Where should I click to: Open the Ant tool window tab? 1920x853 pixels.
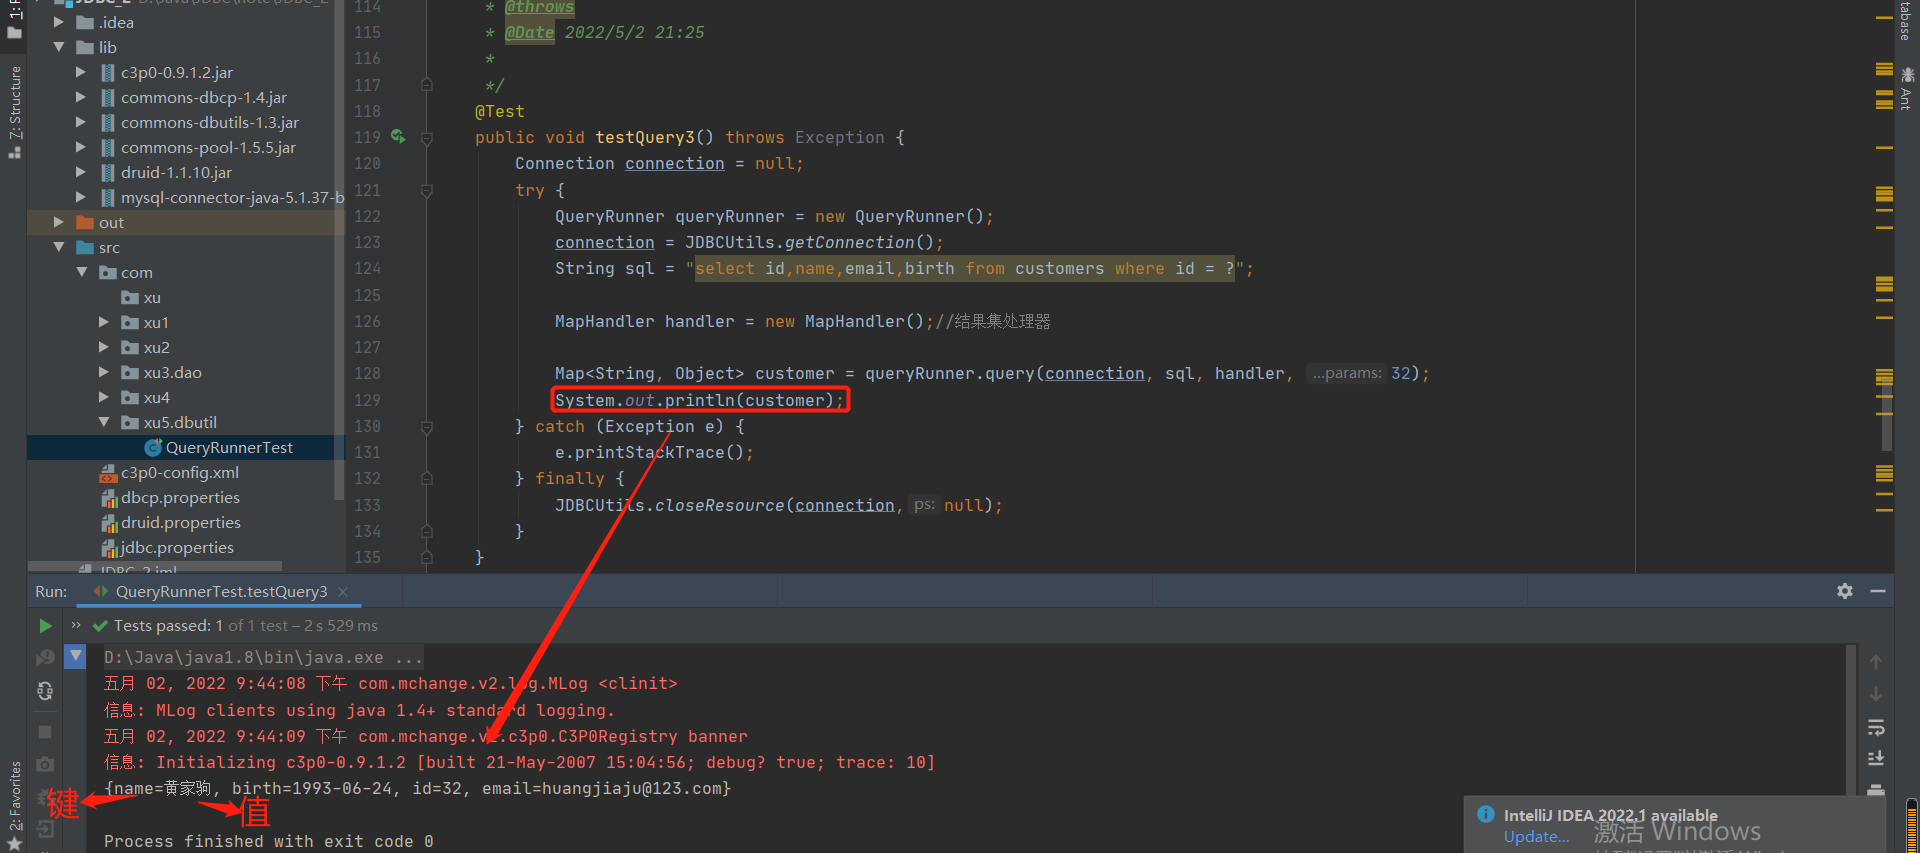point(1906,88)
